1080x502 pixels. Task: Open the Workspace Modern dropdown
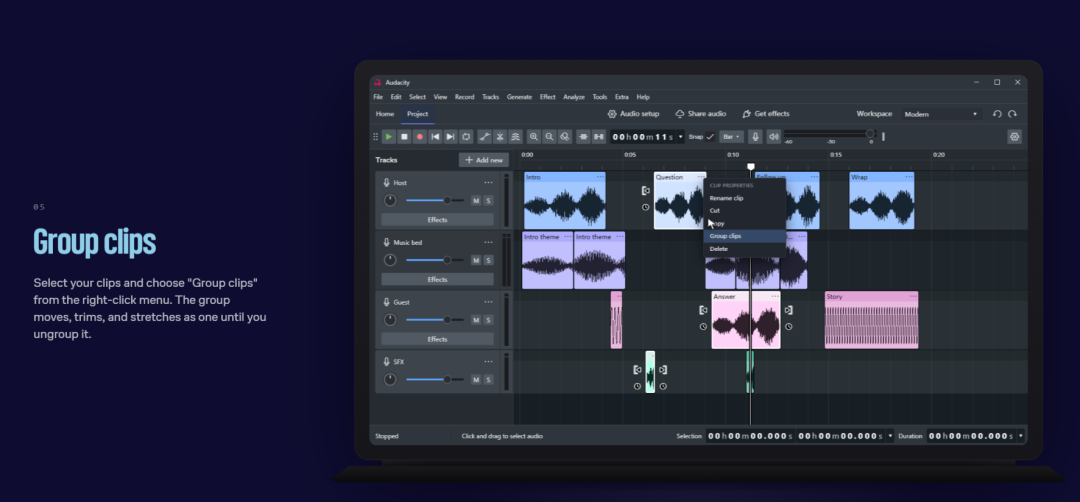(x=941, y=114)
